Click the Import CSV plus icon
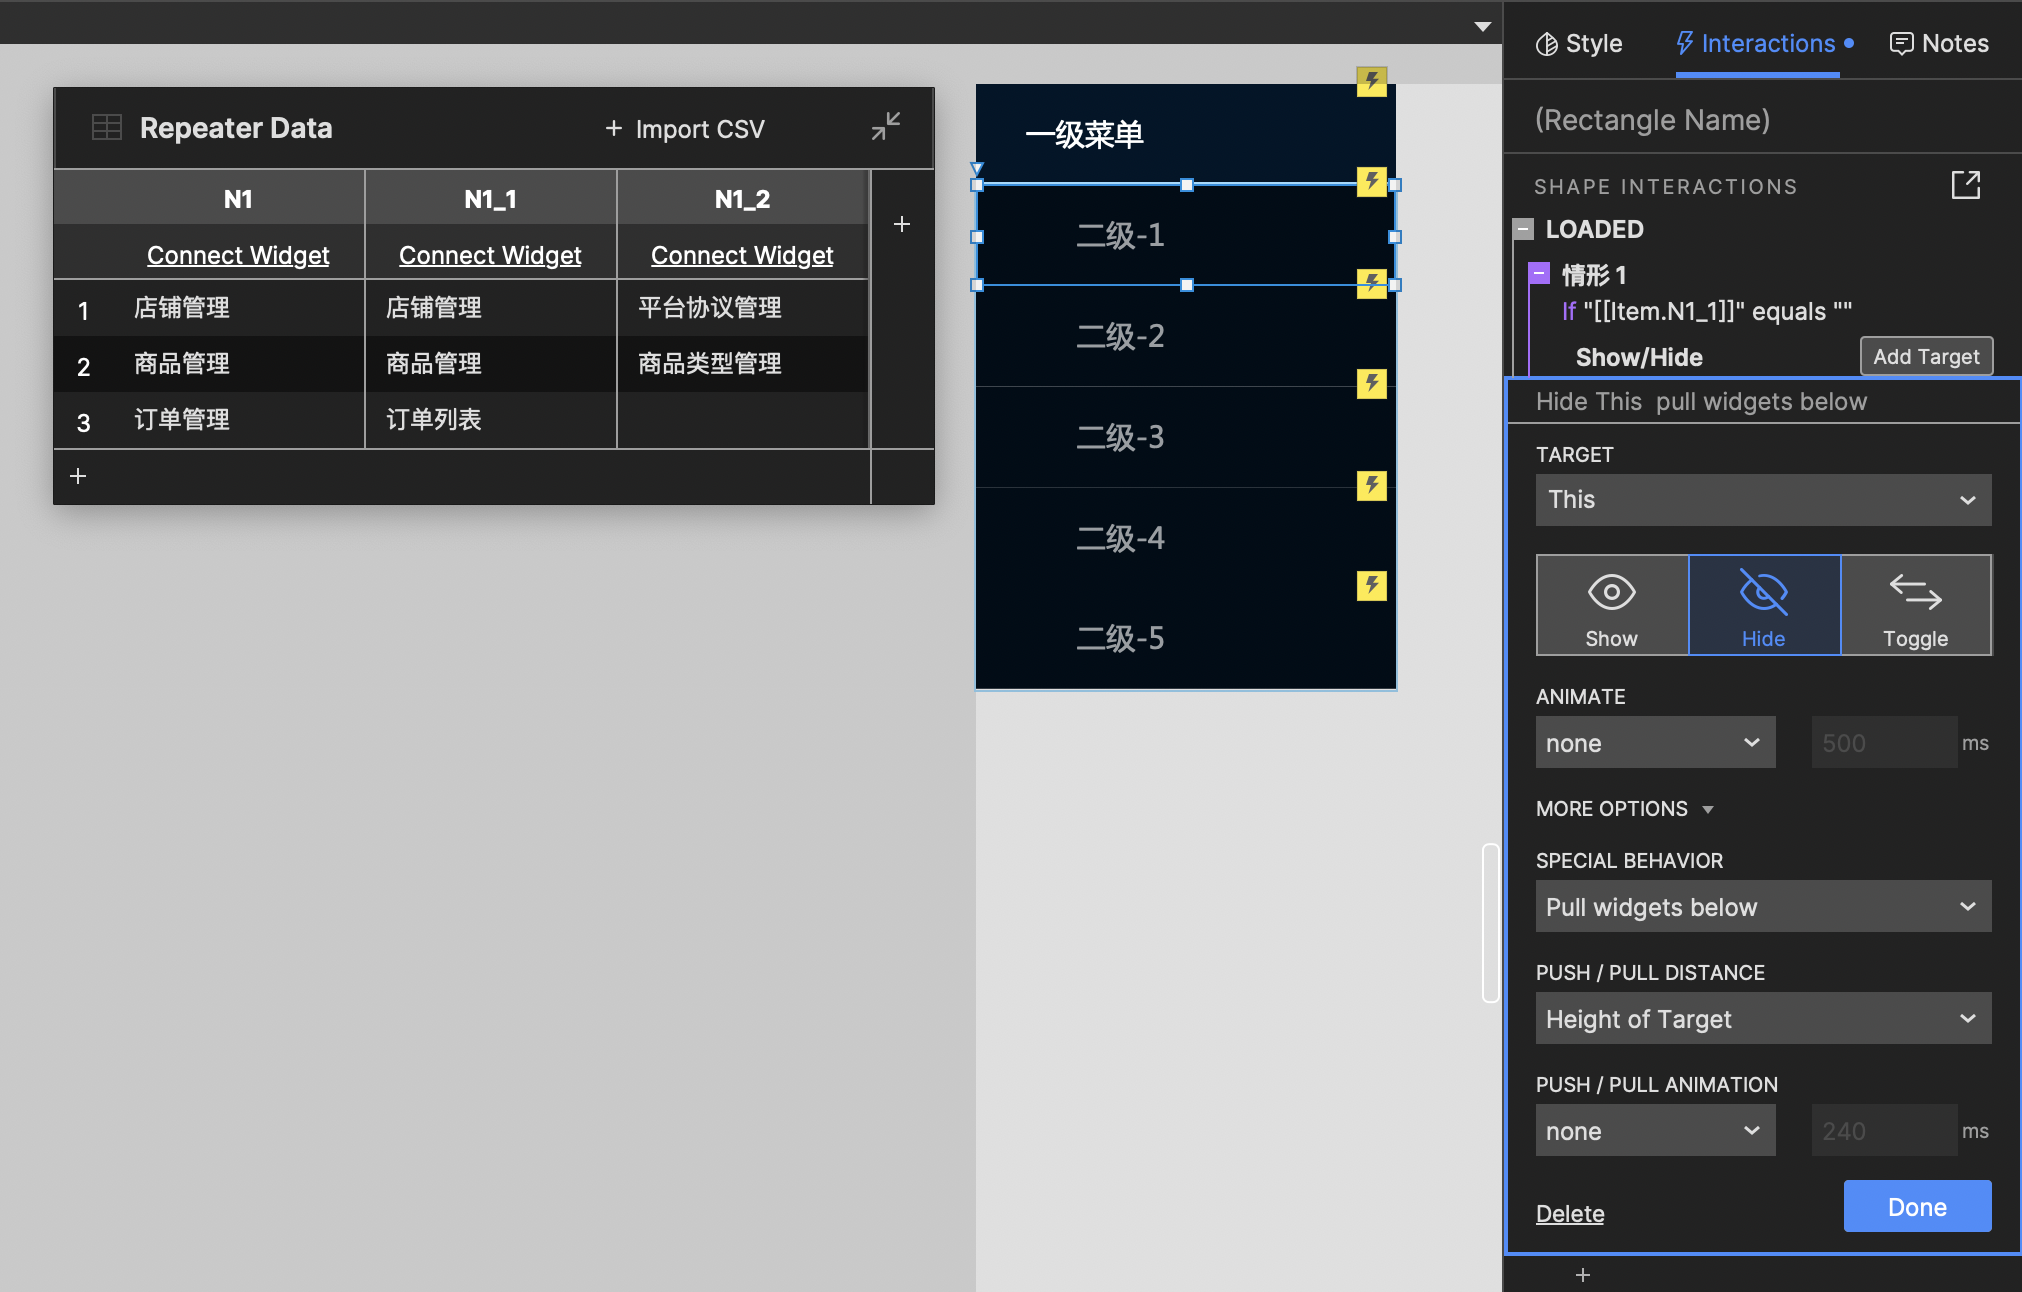Image resolution: width=2022 pixels, height=1292 pixels. click(612, 128)
